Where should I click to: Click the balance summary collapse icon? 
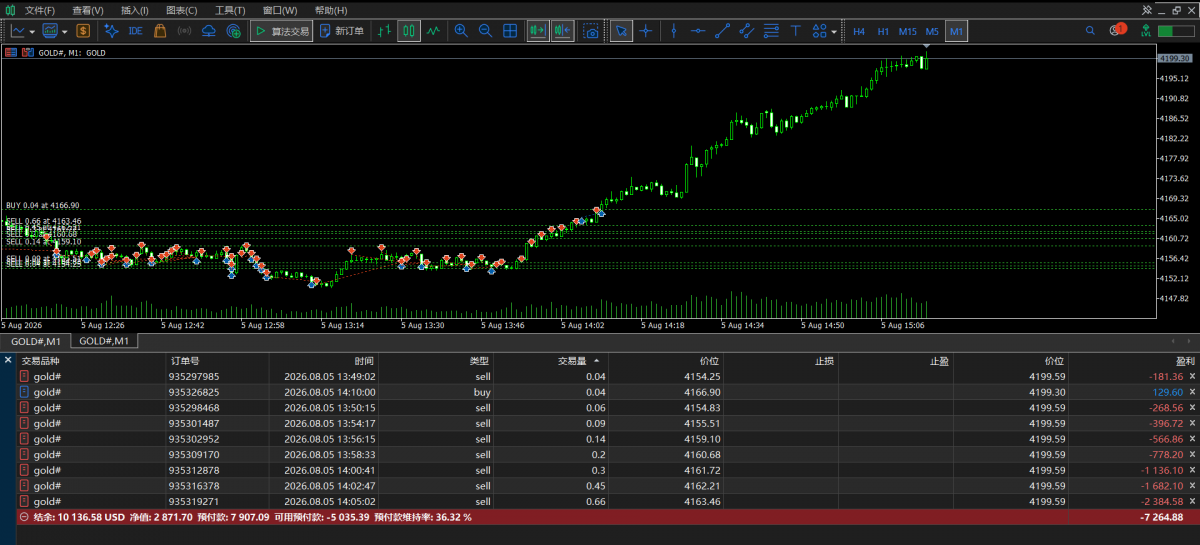(x=24, y=517)
